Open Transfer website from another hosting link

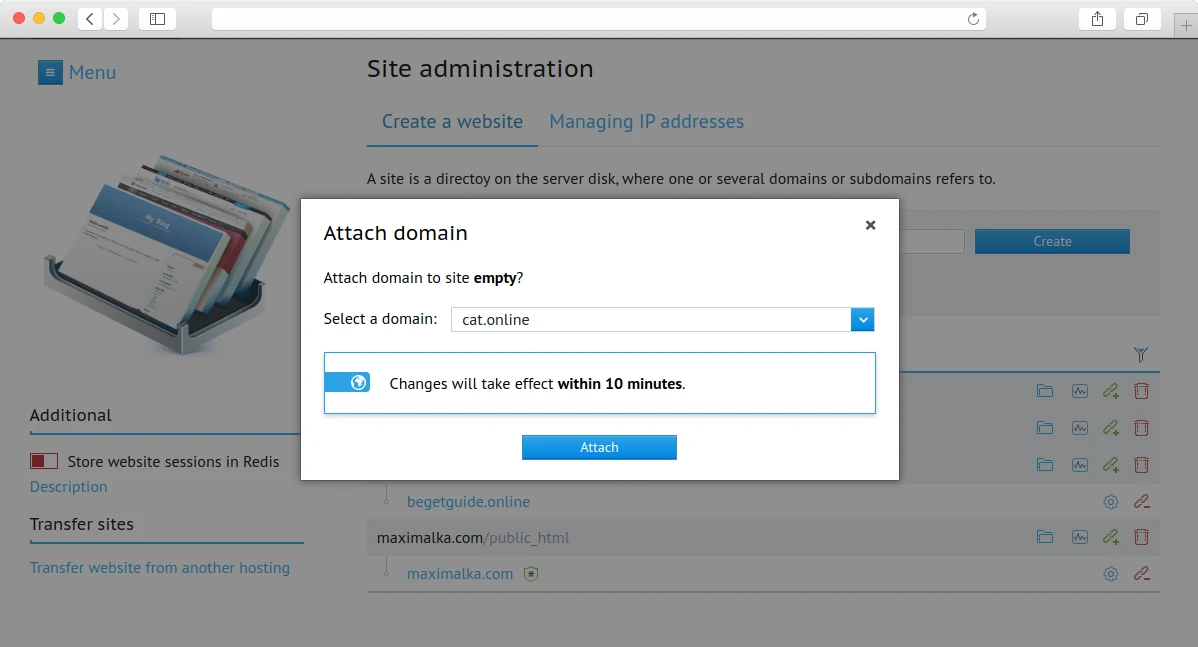[159, 567]
